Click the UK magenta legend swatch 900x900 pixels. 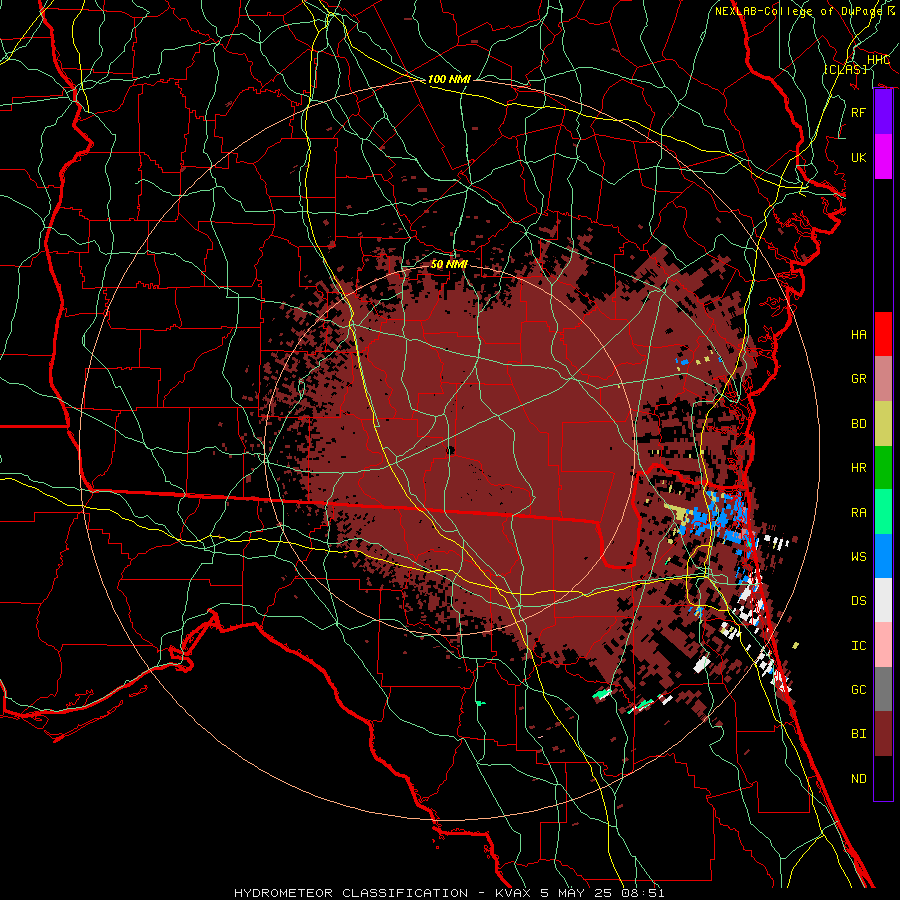pyautogui.click(x=883, y=157)
